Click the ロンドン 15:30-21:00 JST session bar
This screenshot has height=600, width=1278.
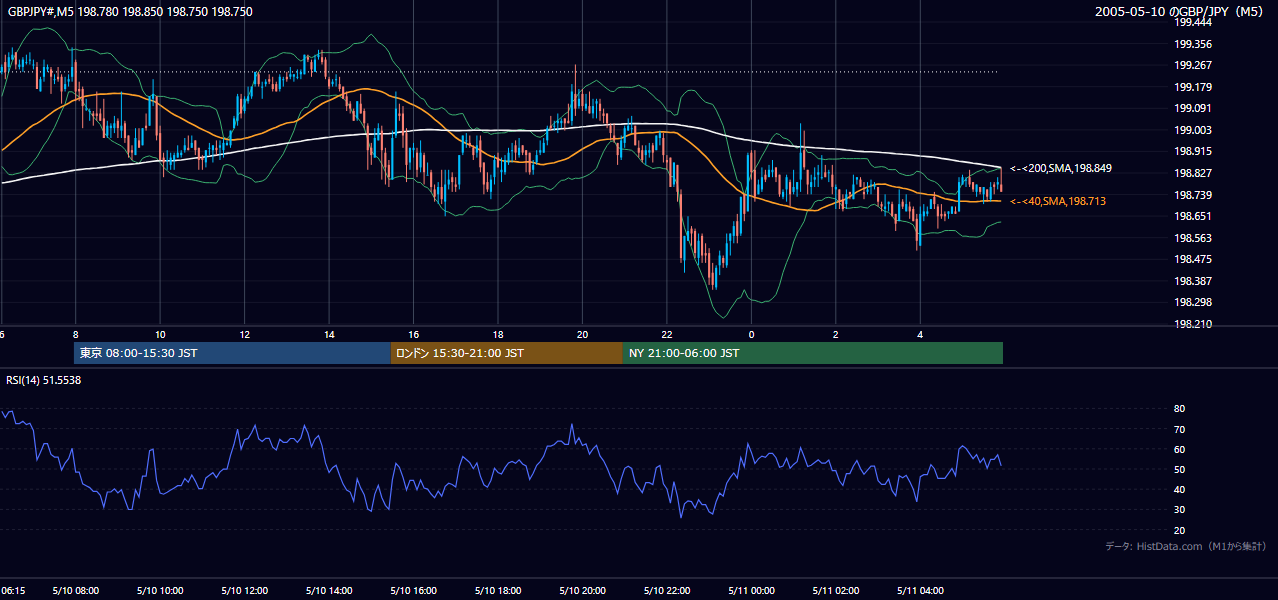pyautogui.click(x=506, y=353)
